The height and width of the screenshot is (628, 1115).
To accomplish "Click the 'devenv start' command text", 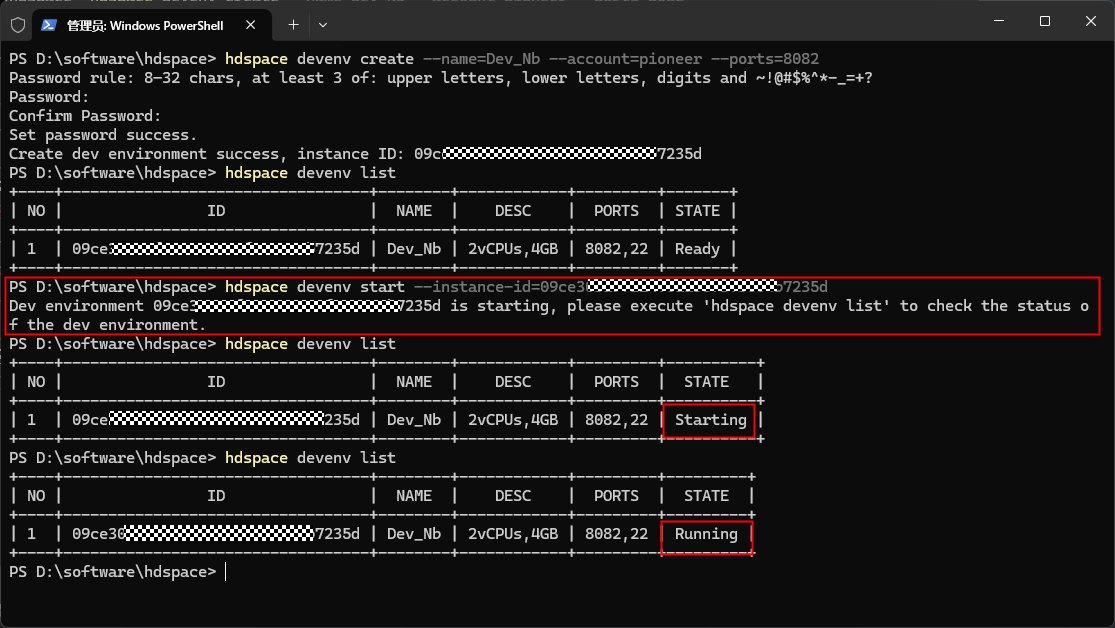I will click(x=340, y=287).
